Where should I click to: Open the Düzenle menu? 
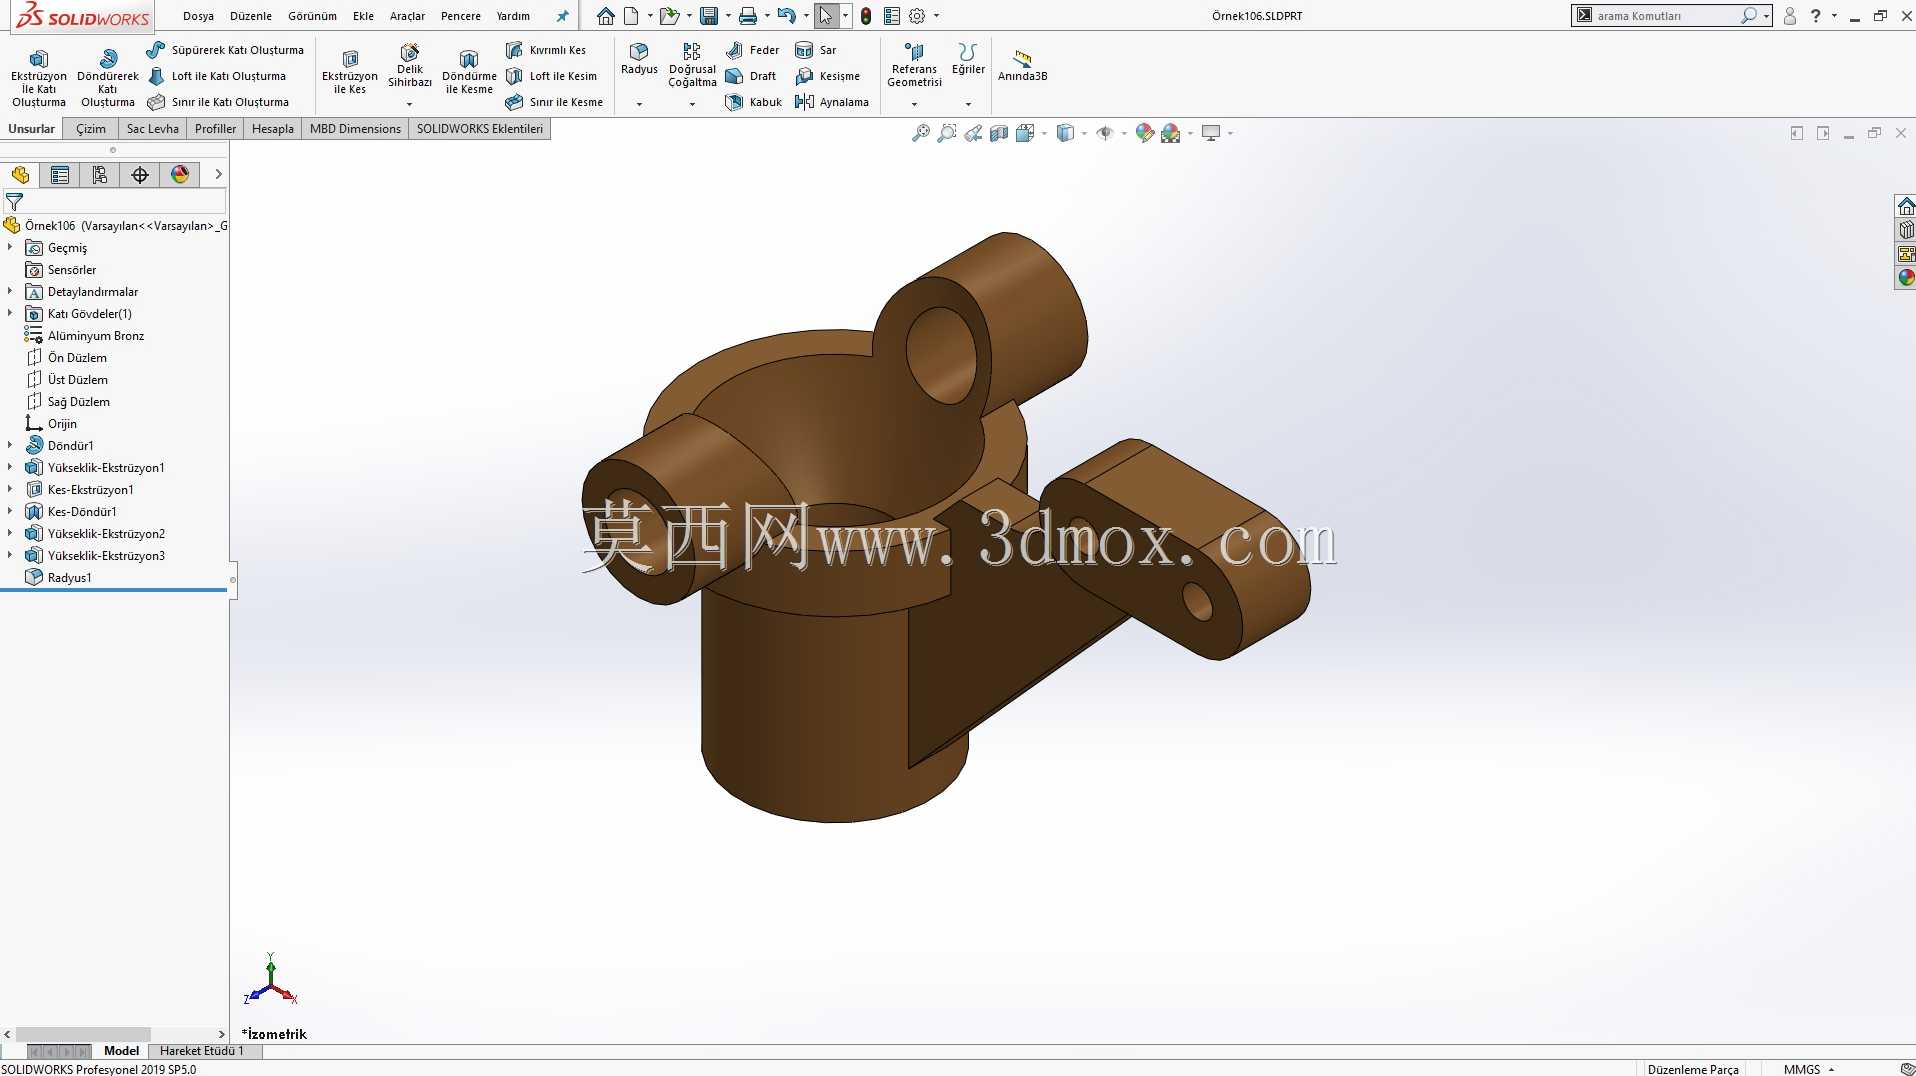pyautogui.click(x=251, y=16)
